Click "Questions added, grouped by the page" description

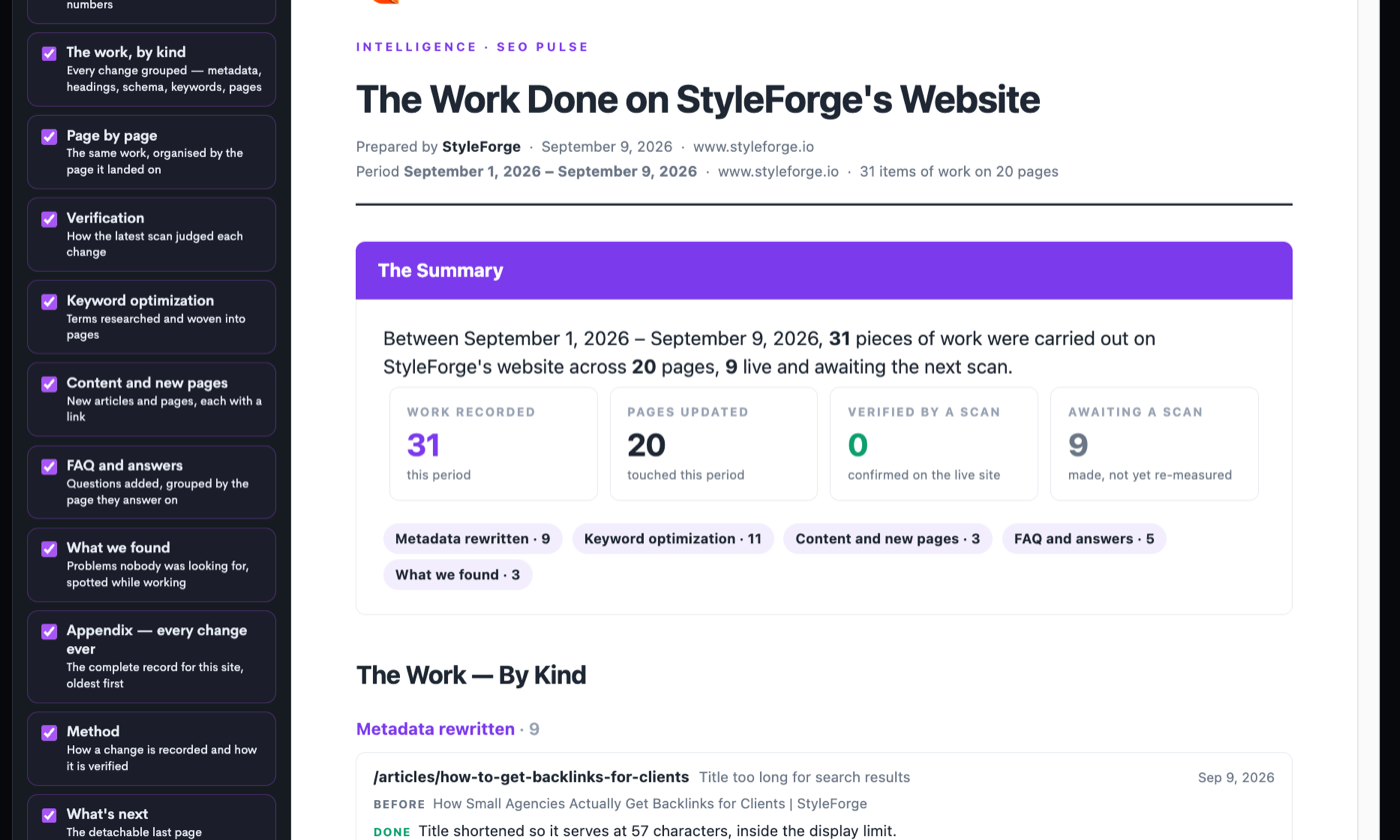coord(157,492)
